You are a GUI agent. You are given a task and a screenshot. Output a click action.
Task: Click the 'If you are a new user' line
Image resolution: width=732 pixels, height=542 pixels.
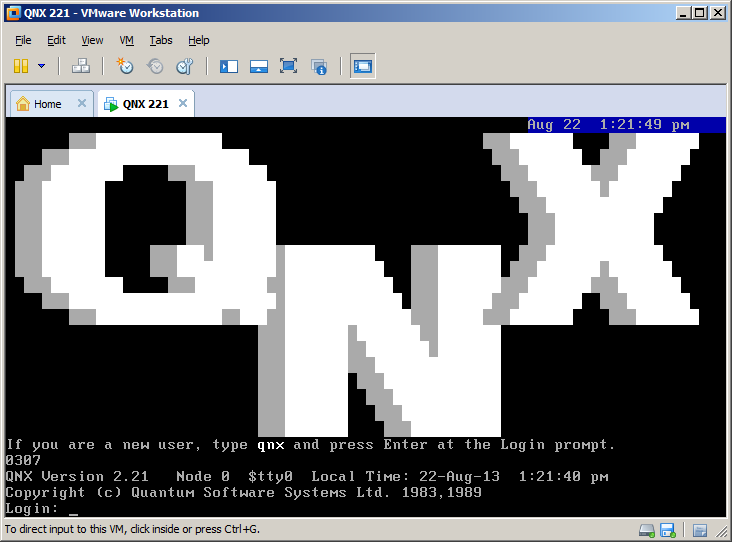[311, 445]
